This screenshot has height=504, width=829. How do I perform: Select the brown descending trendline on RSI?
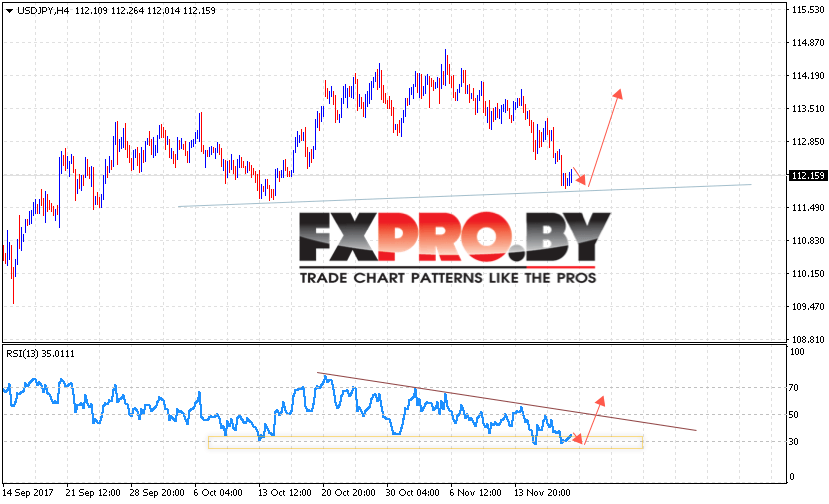tap(506, 401)
